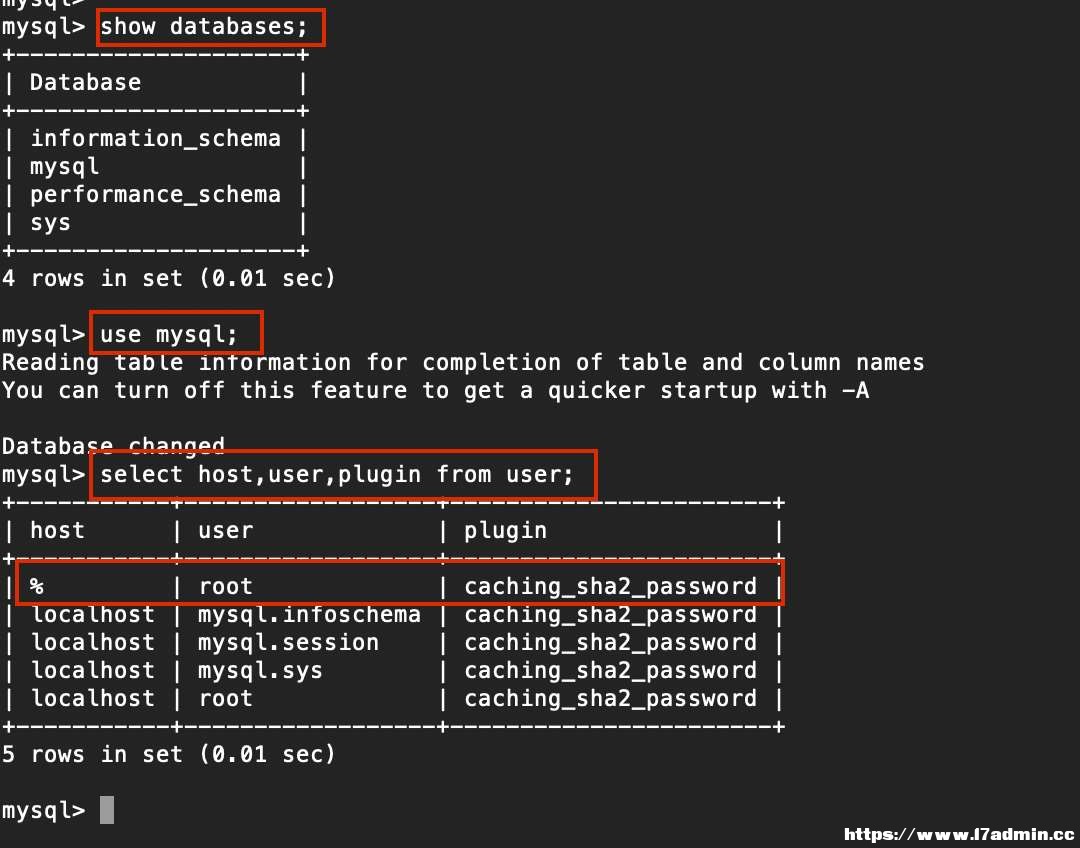Click mysql.infoschema user entry
The image size is (1080, 848).
[x=309, y=614]
